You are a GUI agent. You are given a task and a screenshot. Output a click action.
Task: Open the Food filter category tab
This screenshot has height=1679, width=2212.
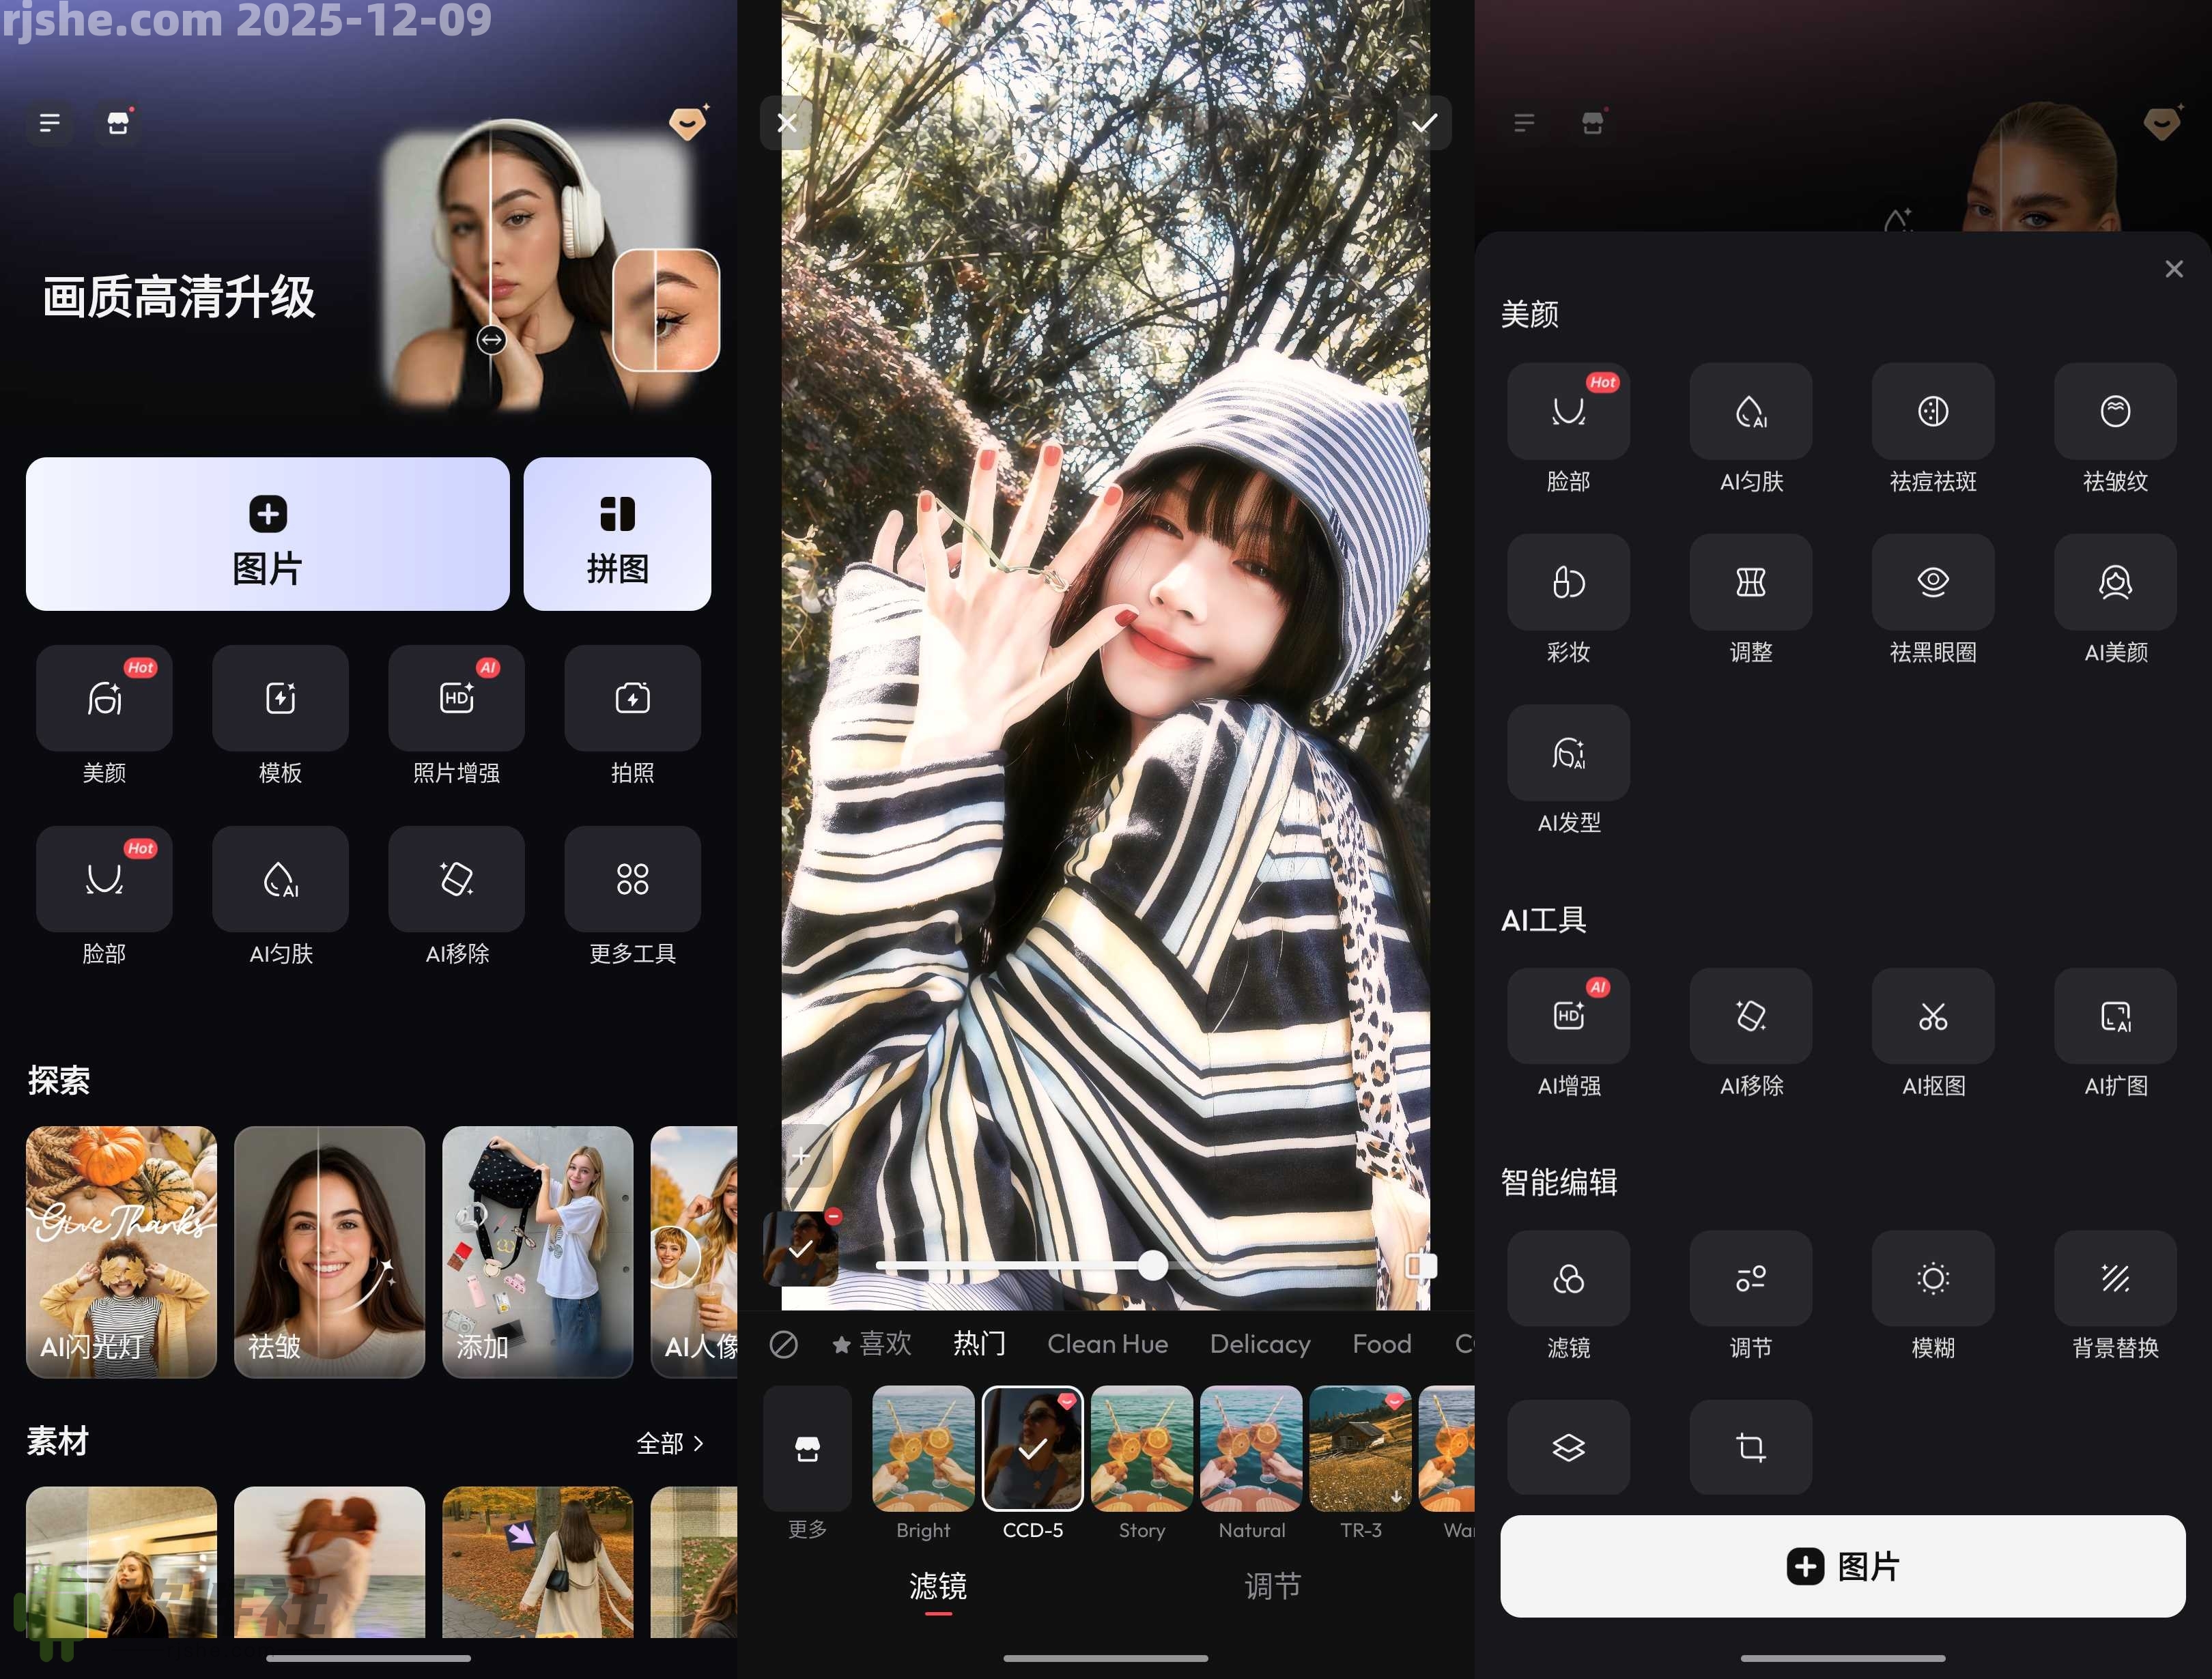(x=1381, y=1344)
